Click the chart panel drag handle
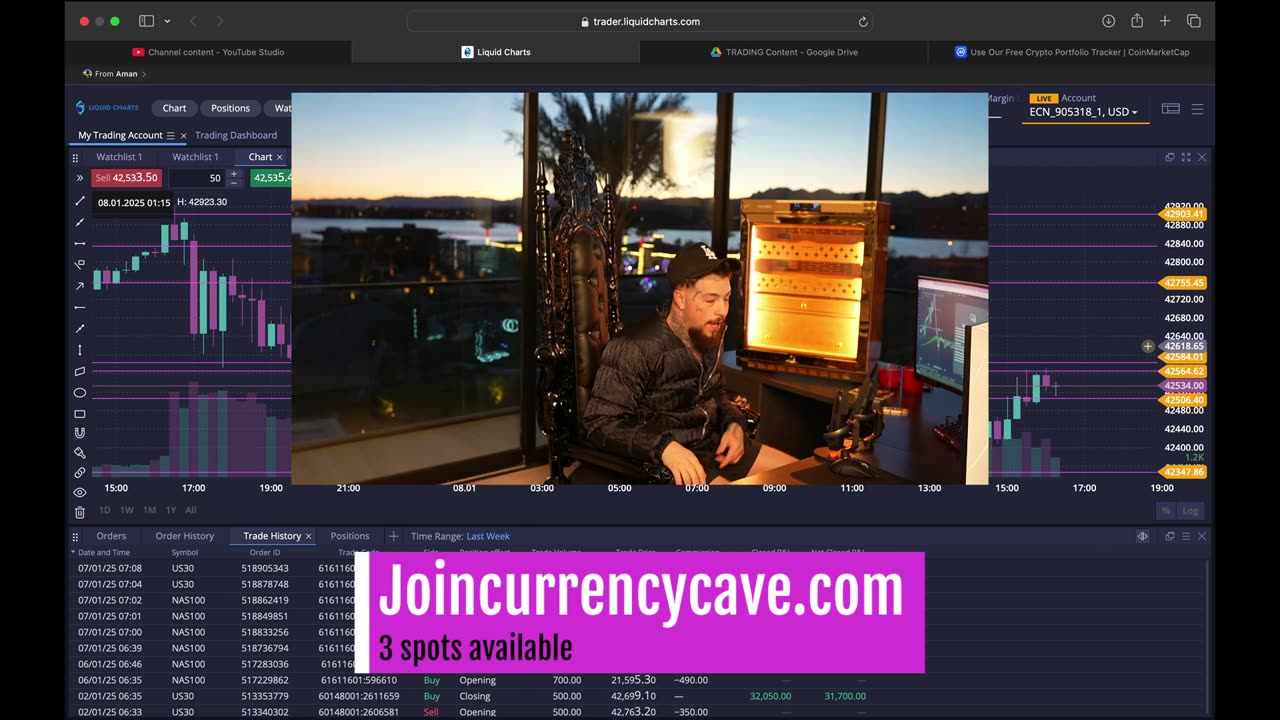1280x720 pixels. (x=75, y=158)
